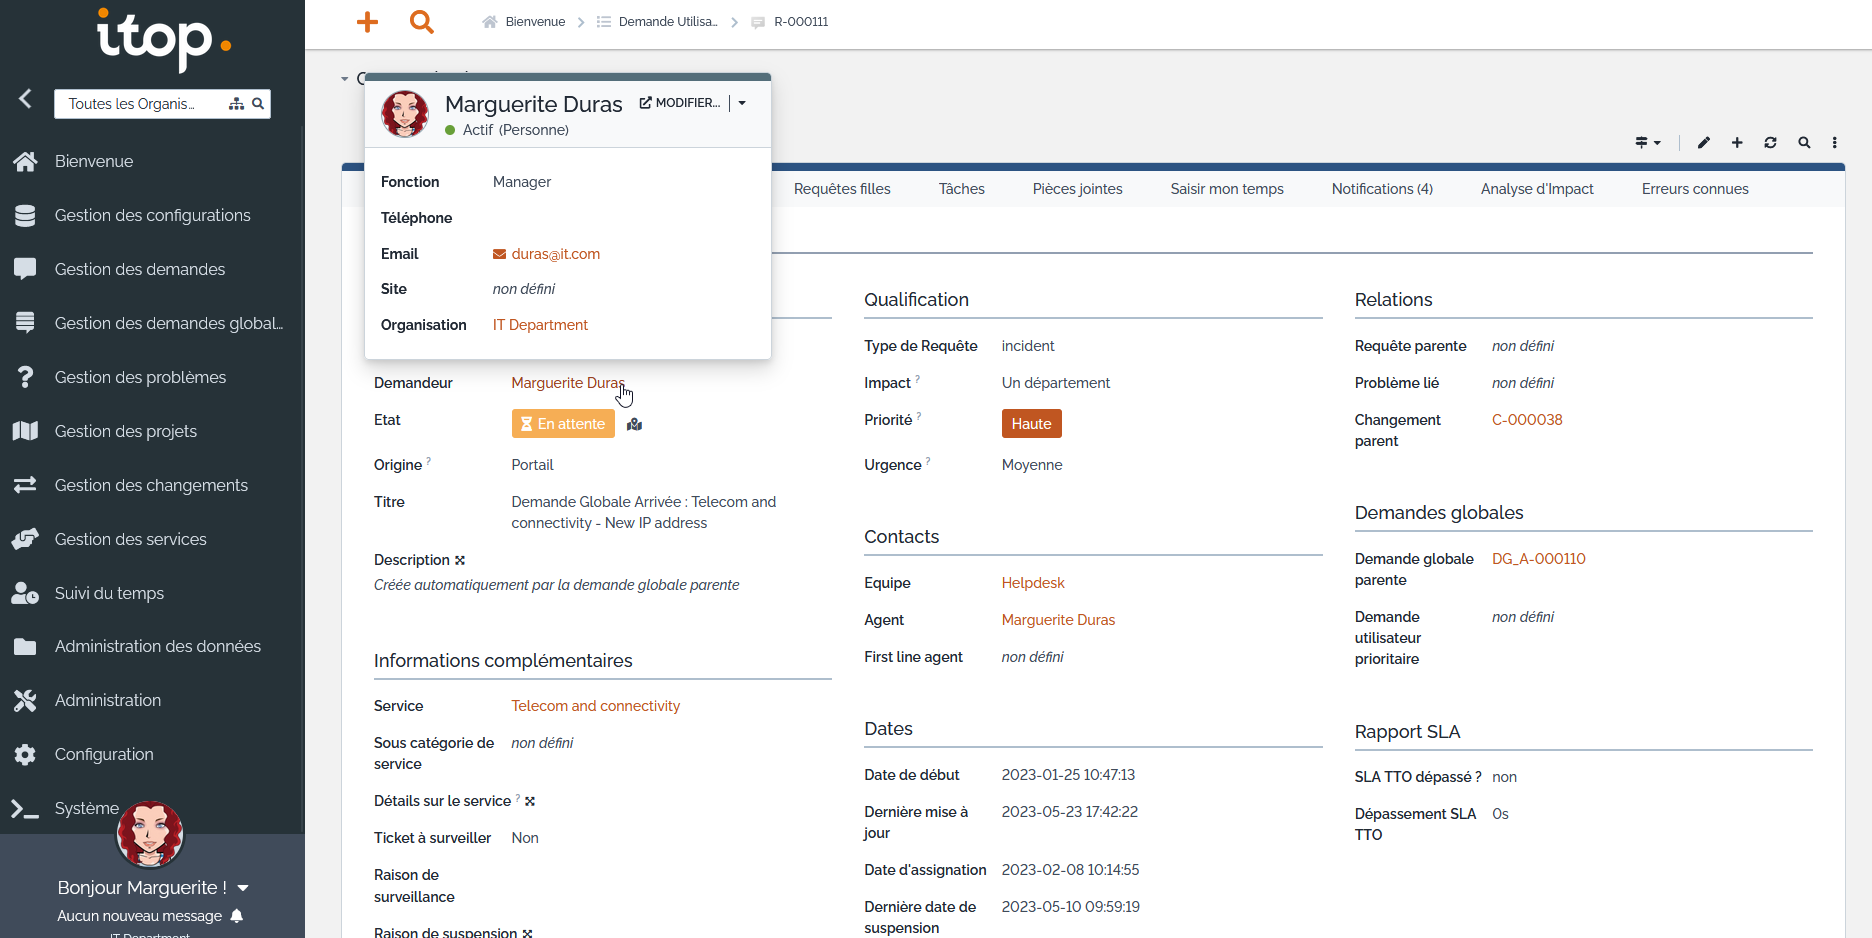
Task: Open Gestion des changements in the sidebar
Action: click(x=150, y=485)
